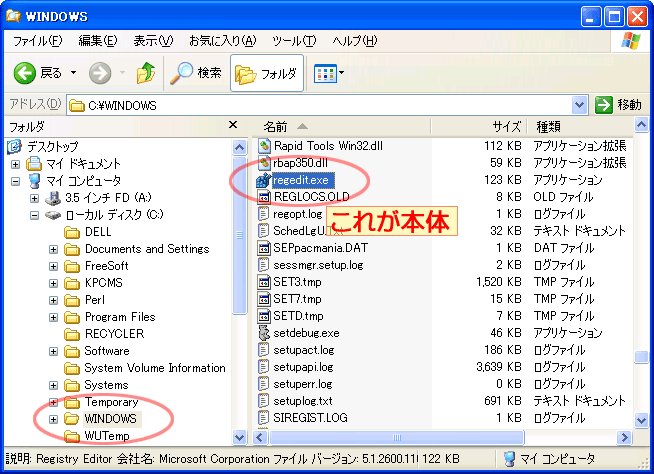Click the ローカル ディスク (C:) drive icon

tap(53, 215)
